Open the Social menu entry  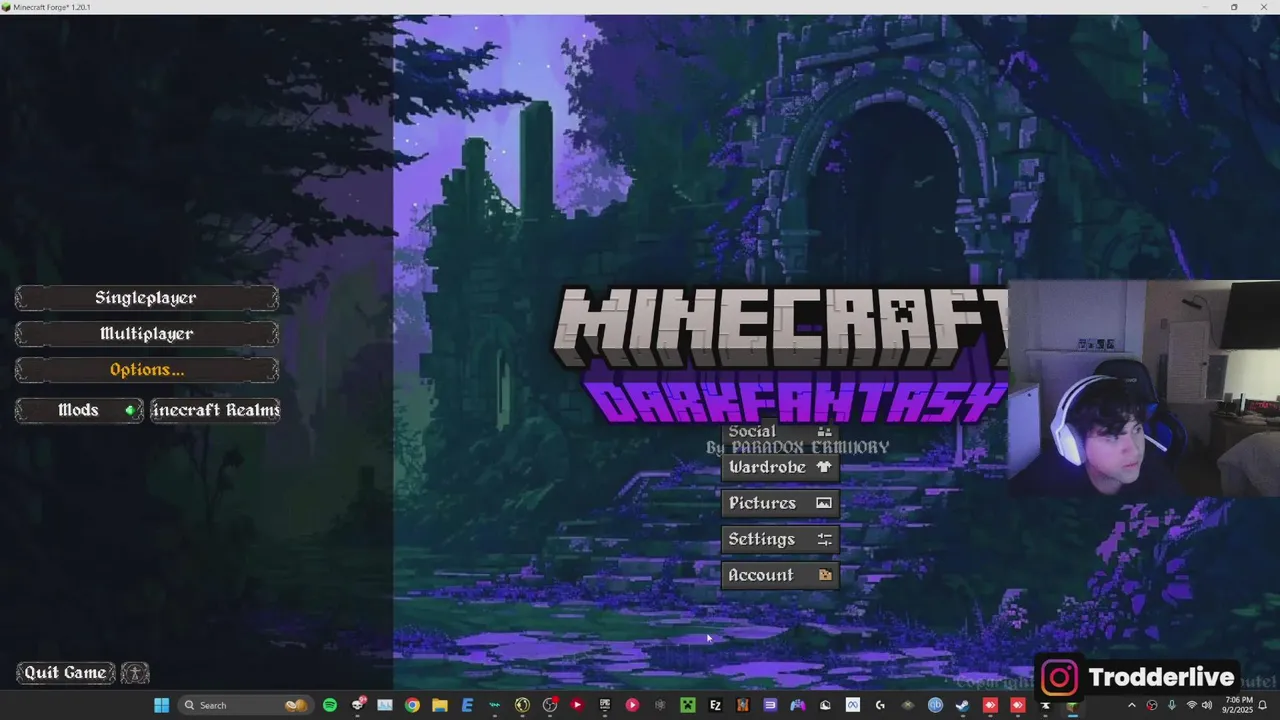coord(780,432)
